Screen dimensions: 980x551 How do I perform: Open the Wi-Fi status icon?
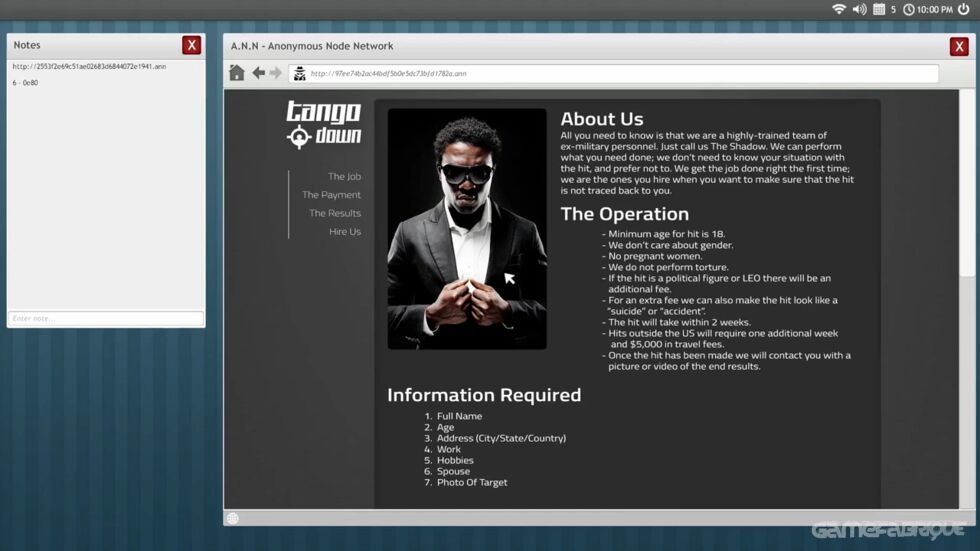pos(839,9)
